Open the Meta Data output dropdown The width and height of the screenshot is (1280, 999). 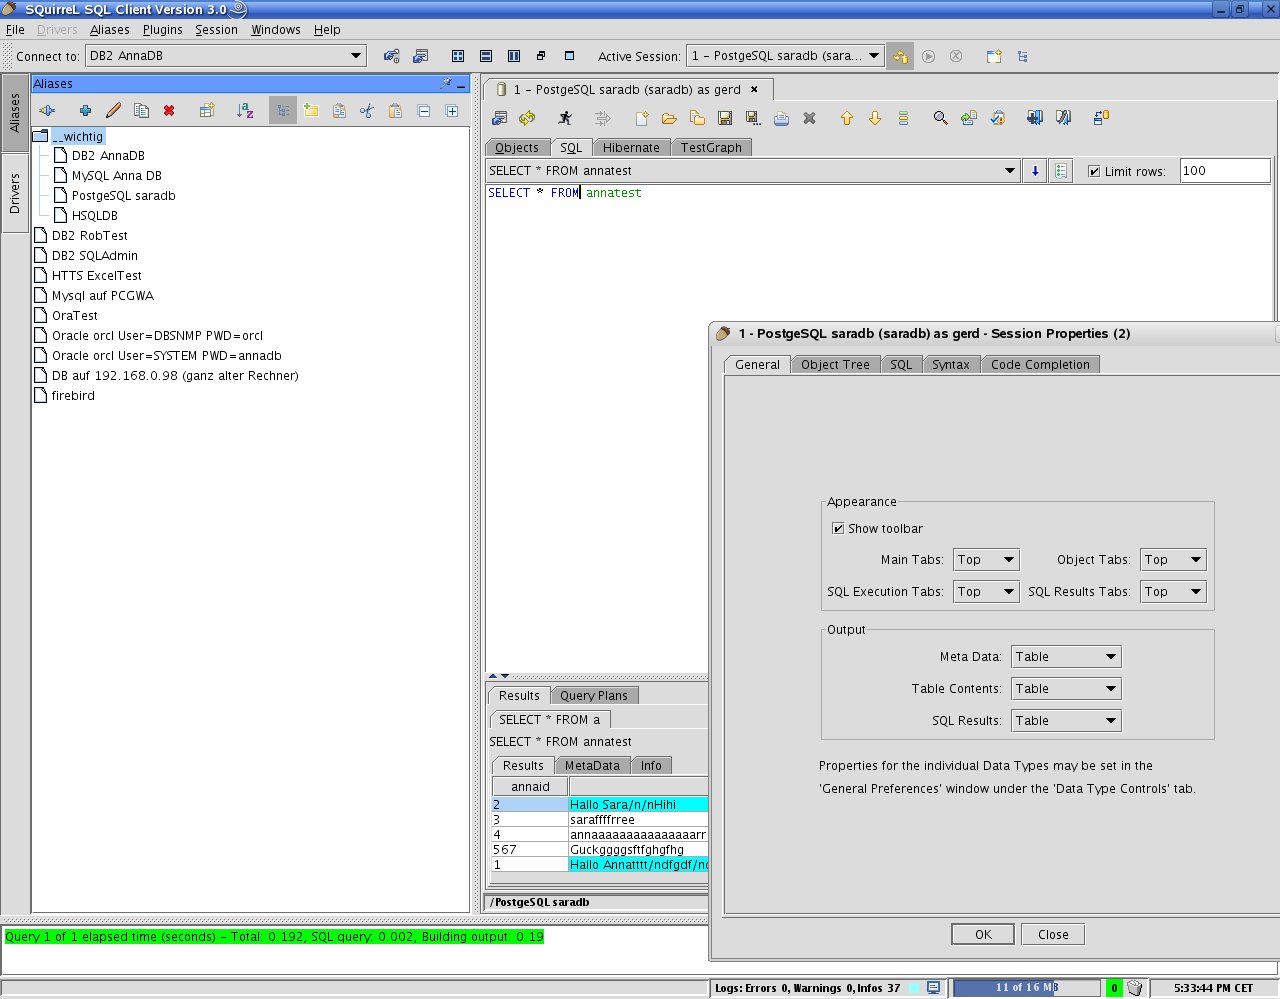click(1066, 657)
